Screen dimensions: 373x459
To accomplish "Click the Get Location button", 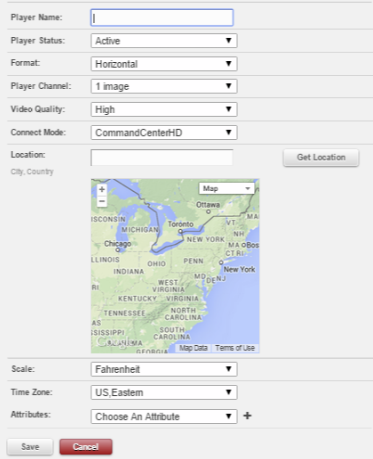I will click(x=321, y=157).
